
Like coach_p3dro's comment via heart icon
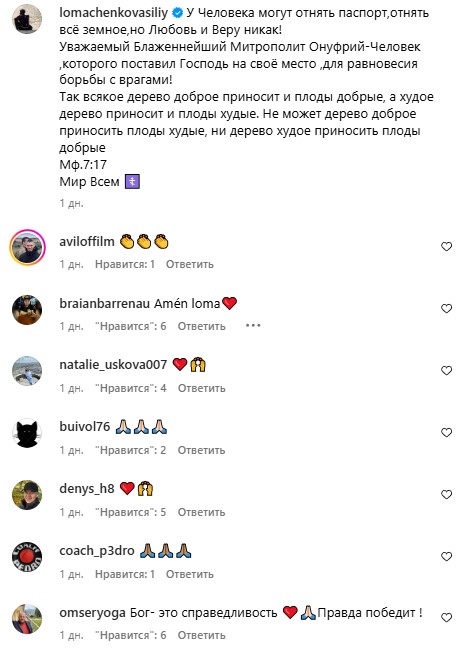[x=446, y=556]
